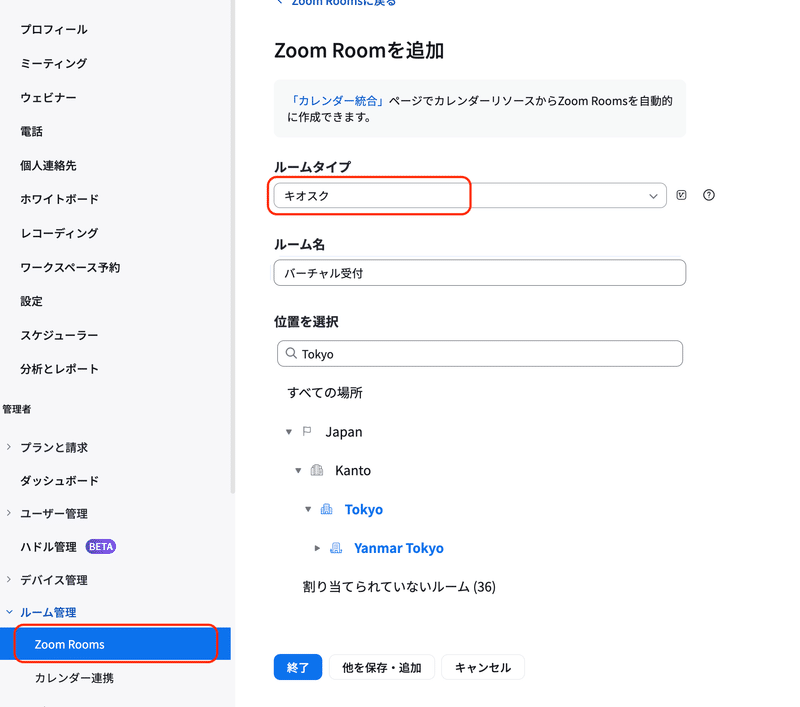Expand the Yanmar Tokyo node
The image size is (800, 707).
[x=317, y=548]
